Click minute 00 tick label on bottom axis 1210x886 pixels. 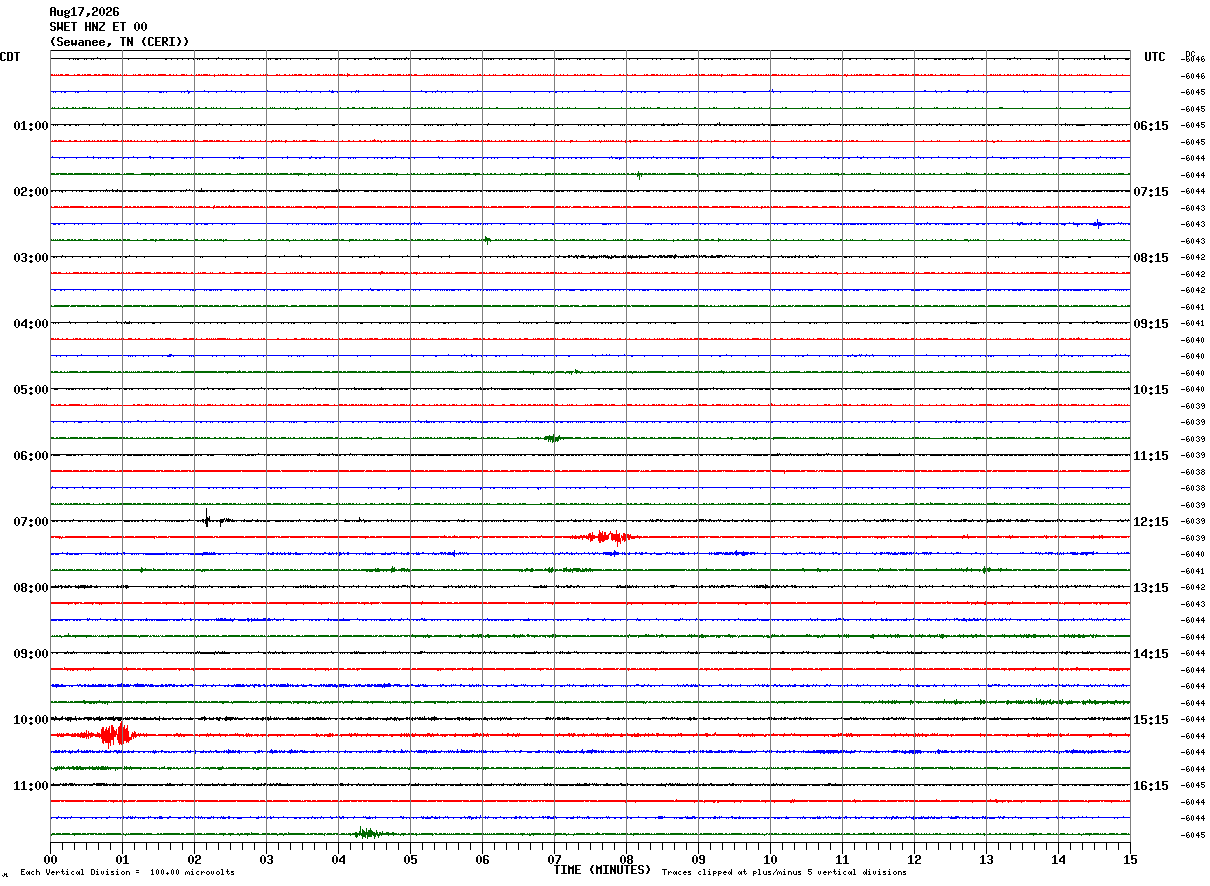pos(50,859)
